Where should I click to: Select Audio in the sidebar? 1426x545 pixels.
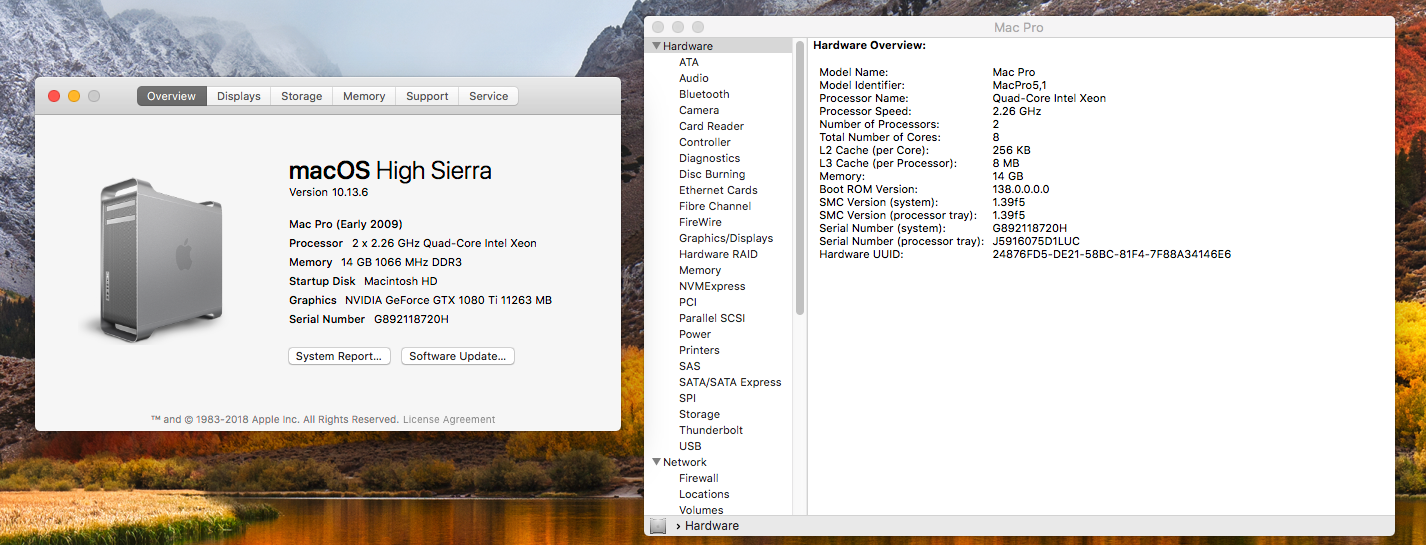(x=694, y=78)
